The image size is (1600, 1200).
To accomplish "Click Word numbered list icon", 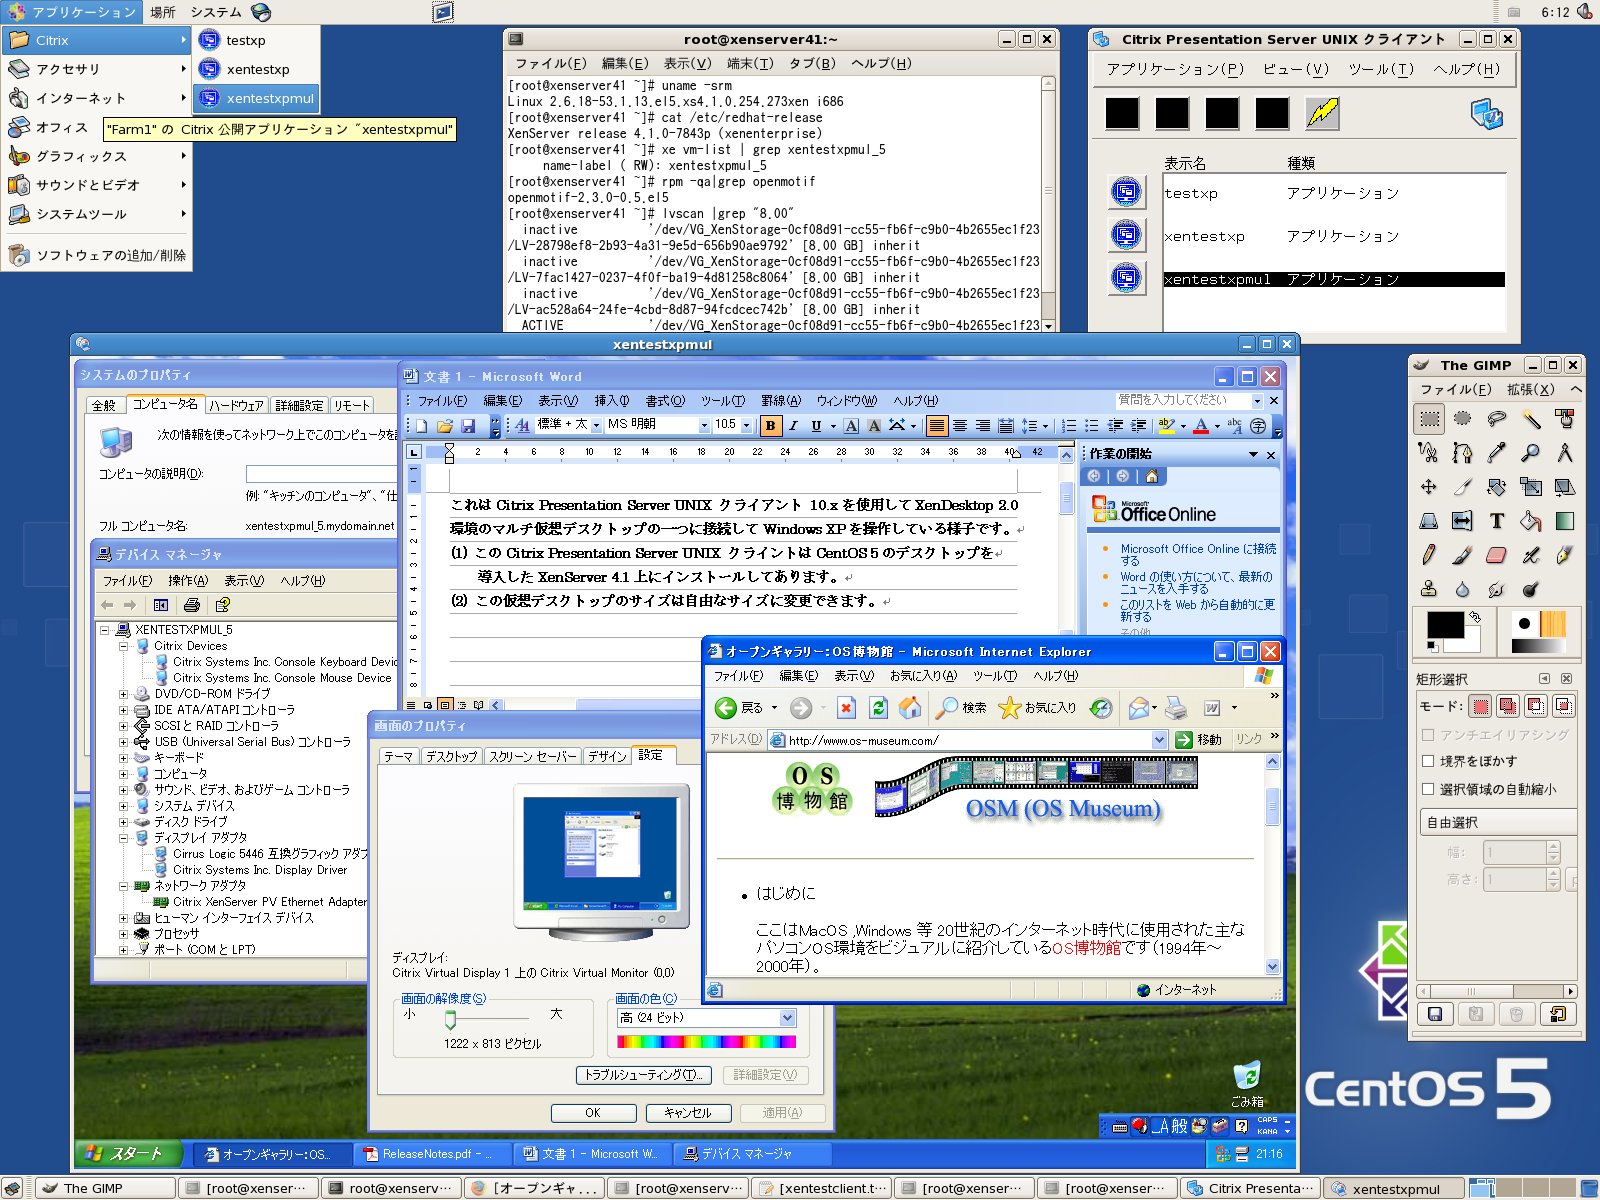I will coord(1069,425).
